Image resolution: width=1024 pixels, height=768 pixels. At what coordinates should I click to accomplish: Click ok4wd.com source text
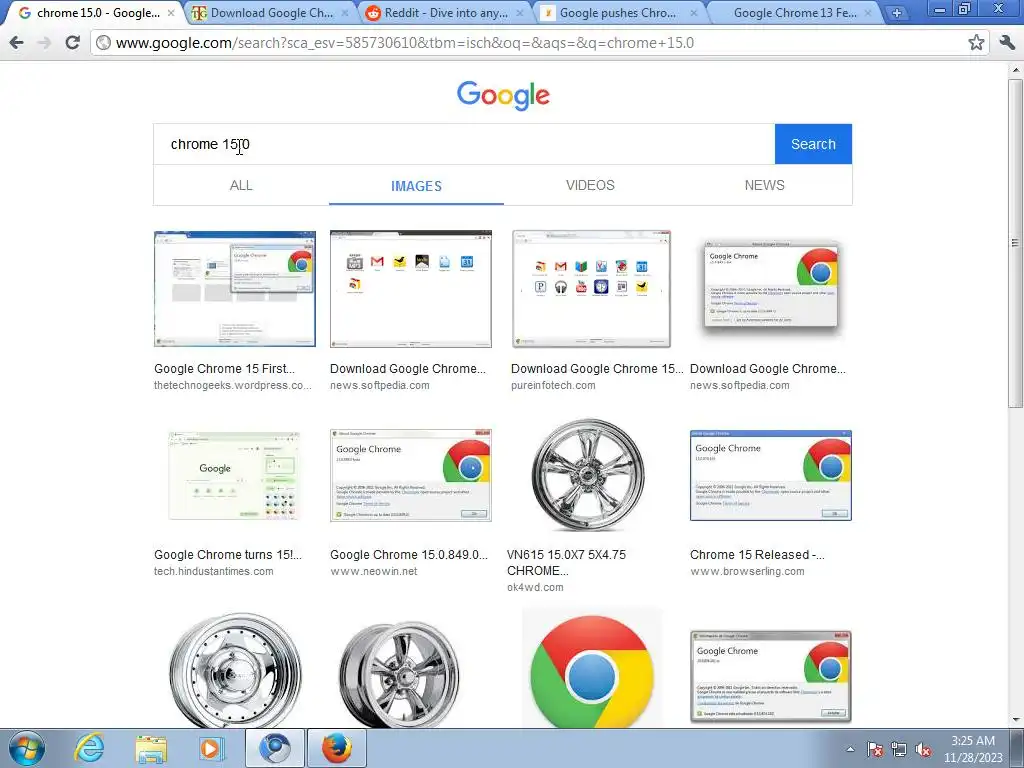535,587
